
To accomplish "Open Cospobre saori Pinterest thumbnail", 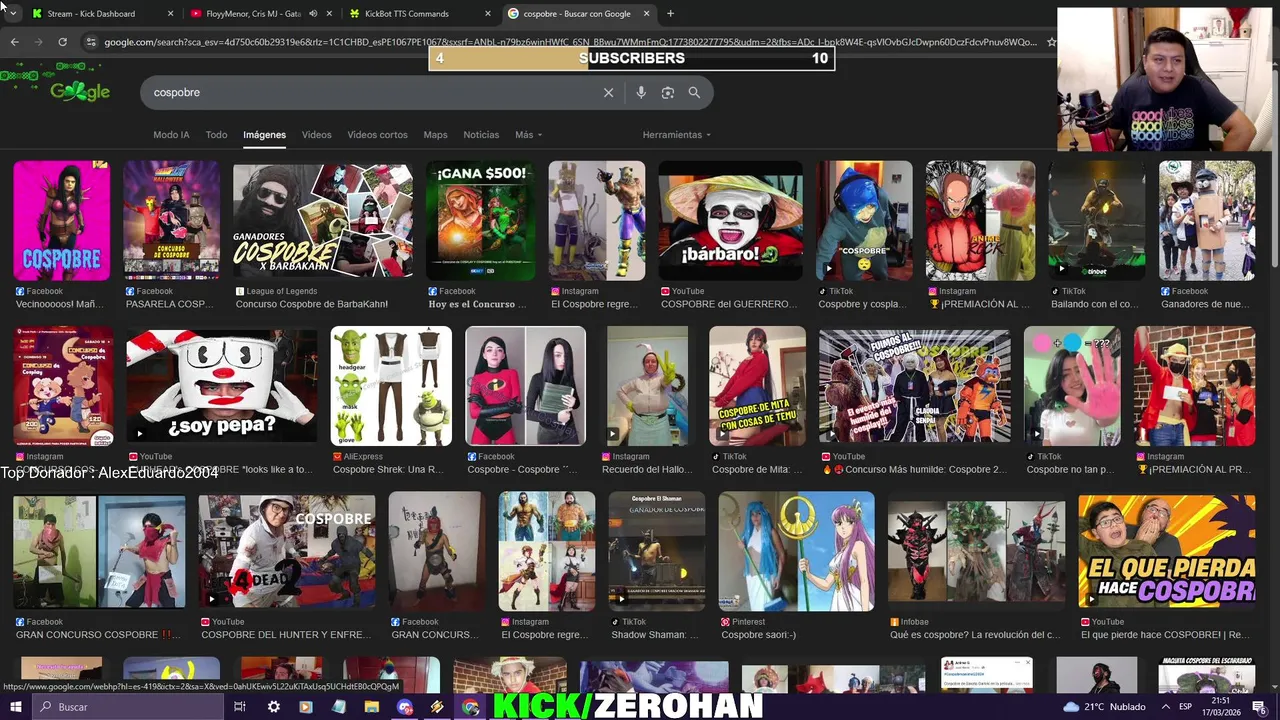I will (796, 551).
